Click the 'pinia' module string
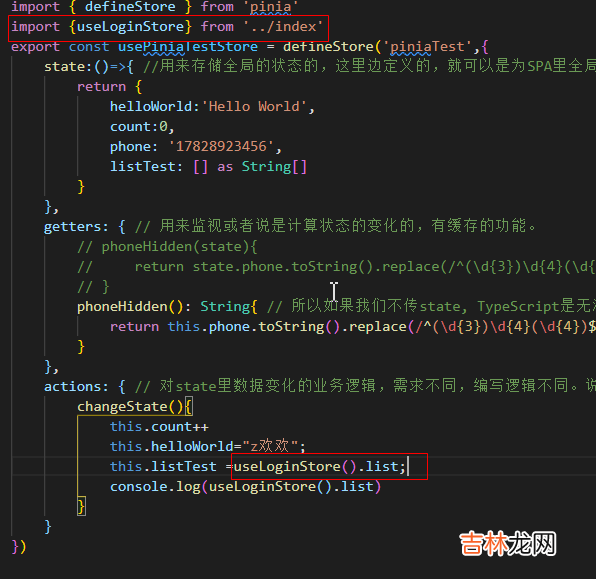Screen dimensions: 596x579 coord(270,7)
